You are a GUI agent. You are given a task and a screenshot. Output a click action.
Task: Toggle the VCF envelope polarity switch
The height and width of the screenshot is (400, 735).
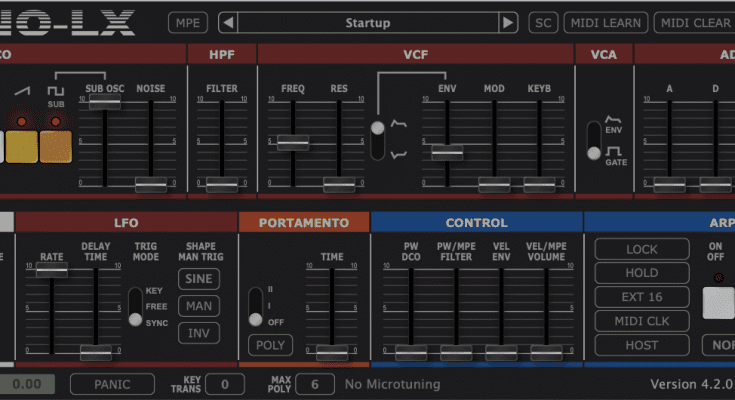(x=377, y=140)
